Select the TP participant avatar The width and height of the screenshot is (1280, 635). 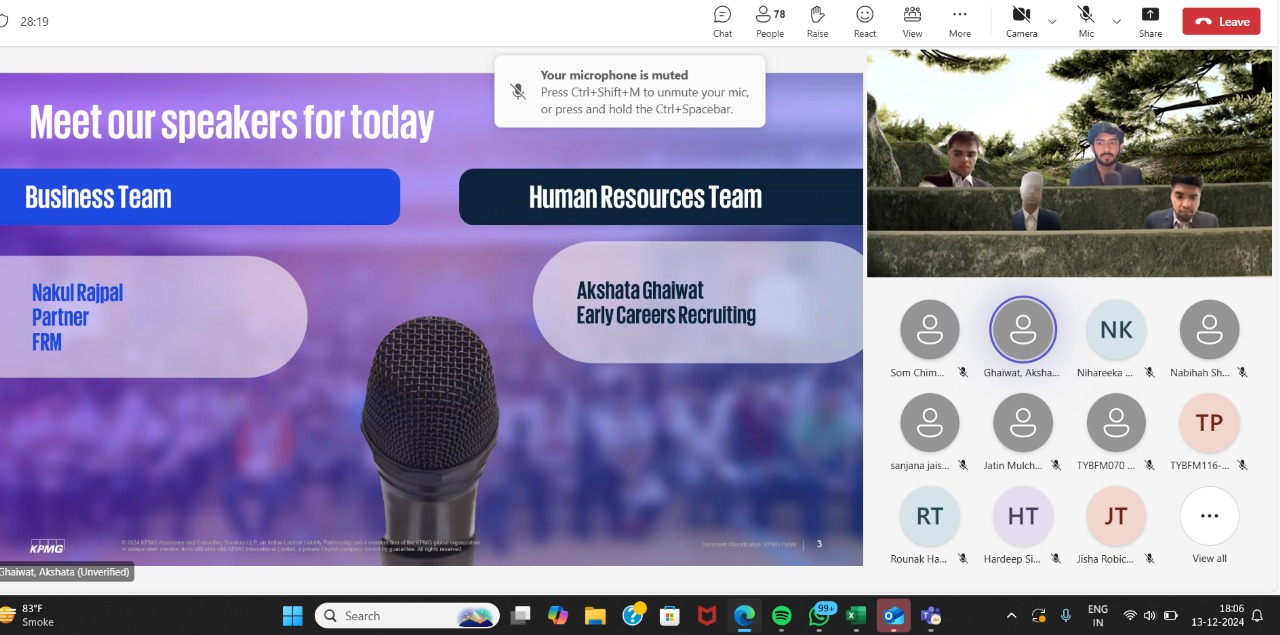[x=1209, y=423]
